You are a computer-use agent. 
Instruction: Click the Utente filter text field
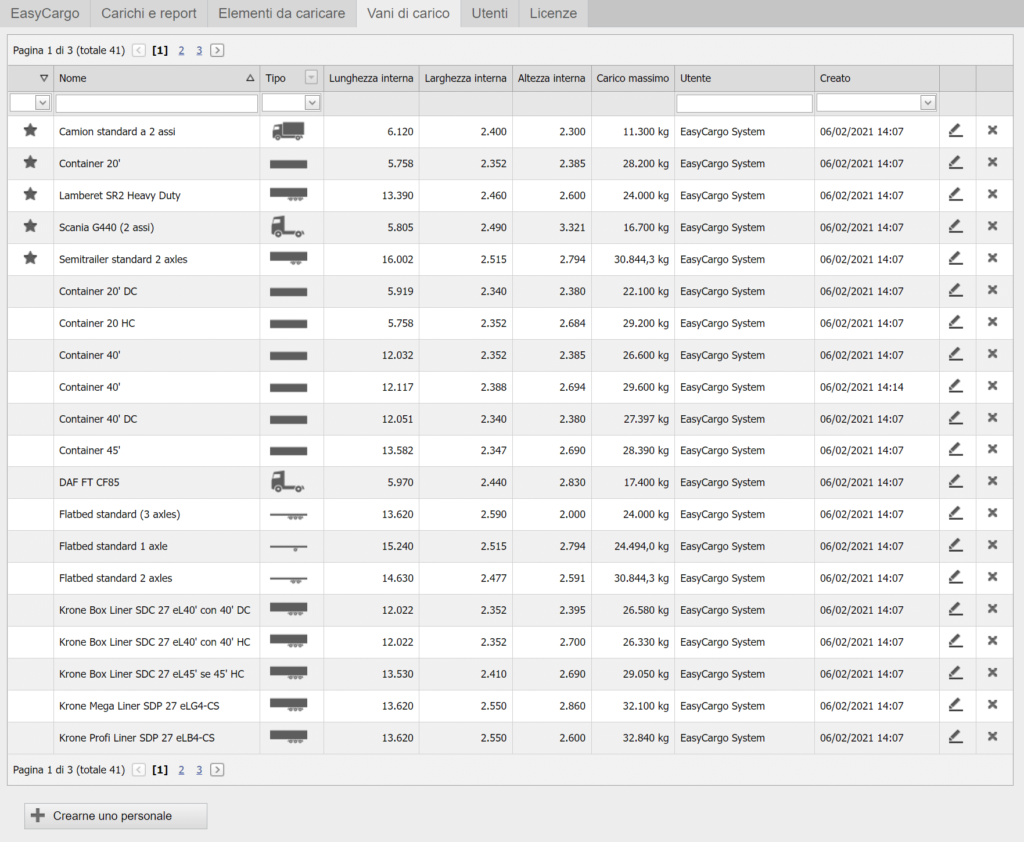point(744,103)
